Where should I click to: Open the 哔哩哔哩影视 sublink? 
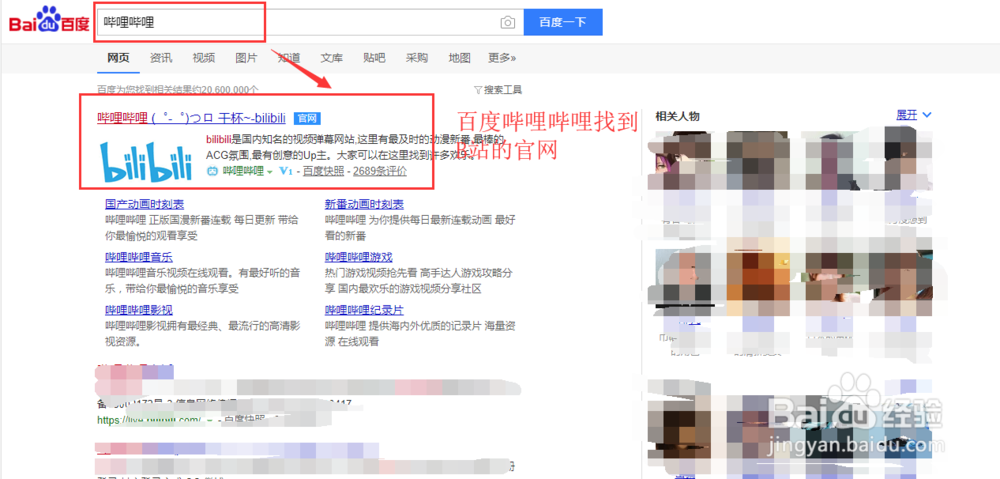coord(139,310)
